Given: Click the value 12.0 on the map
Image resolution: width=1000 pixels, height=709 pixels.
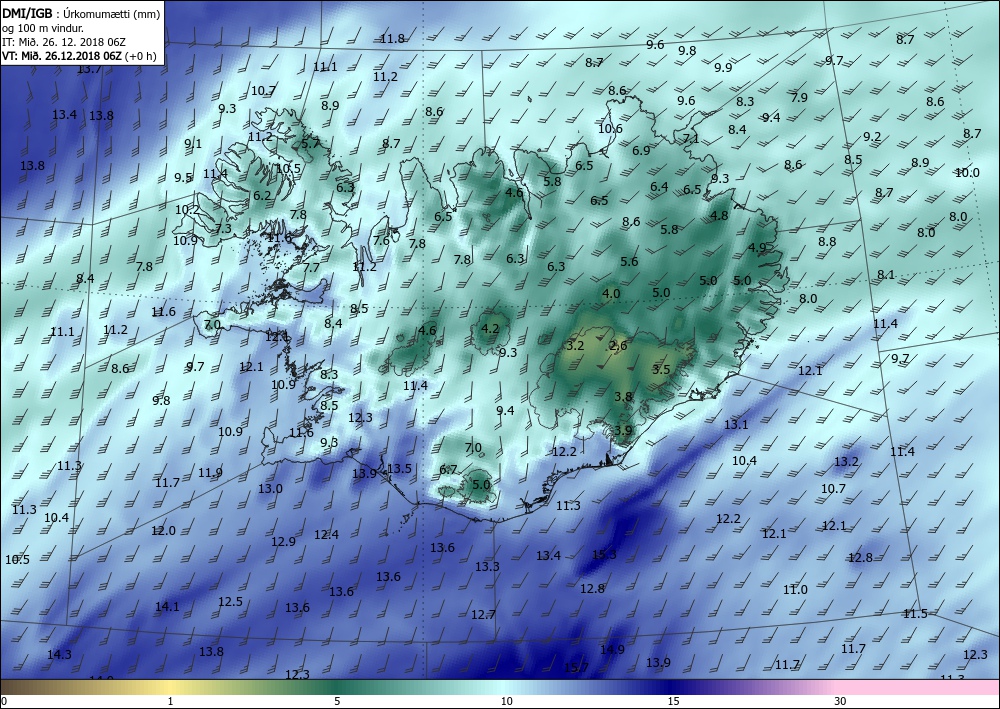Looking at the screenshot, I should point(163,531).
